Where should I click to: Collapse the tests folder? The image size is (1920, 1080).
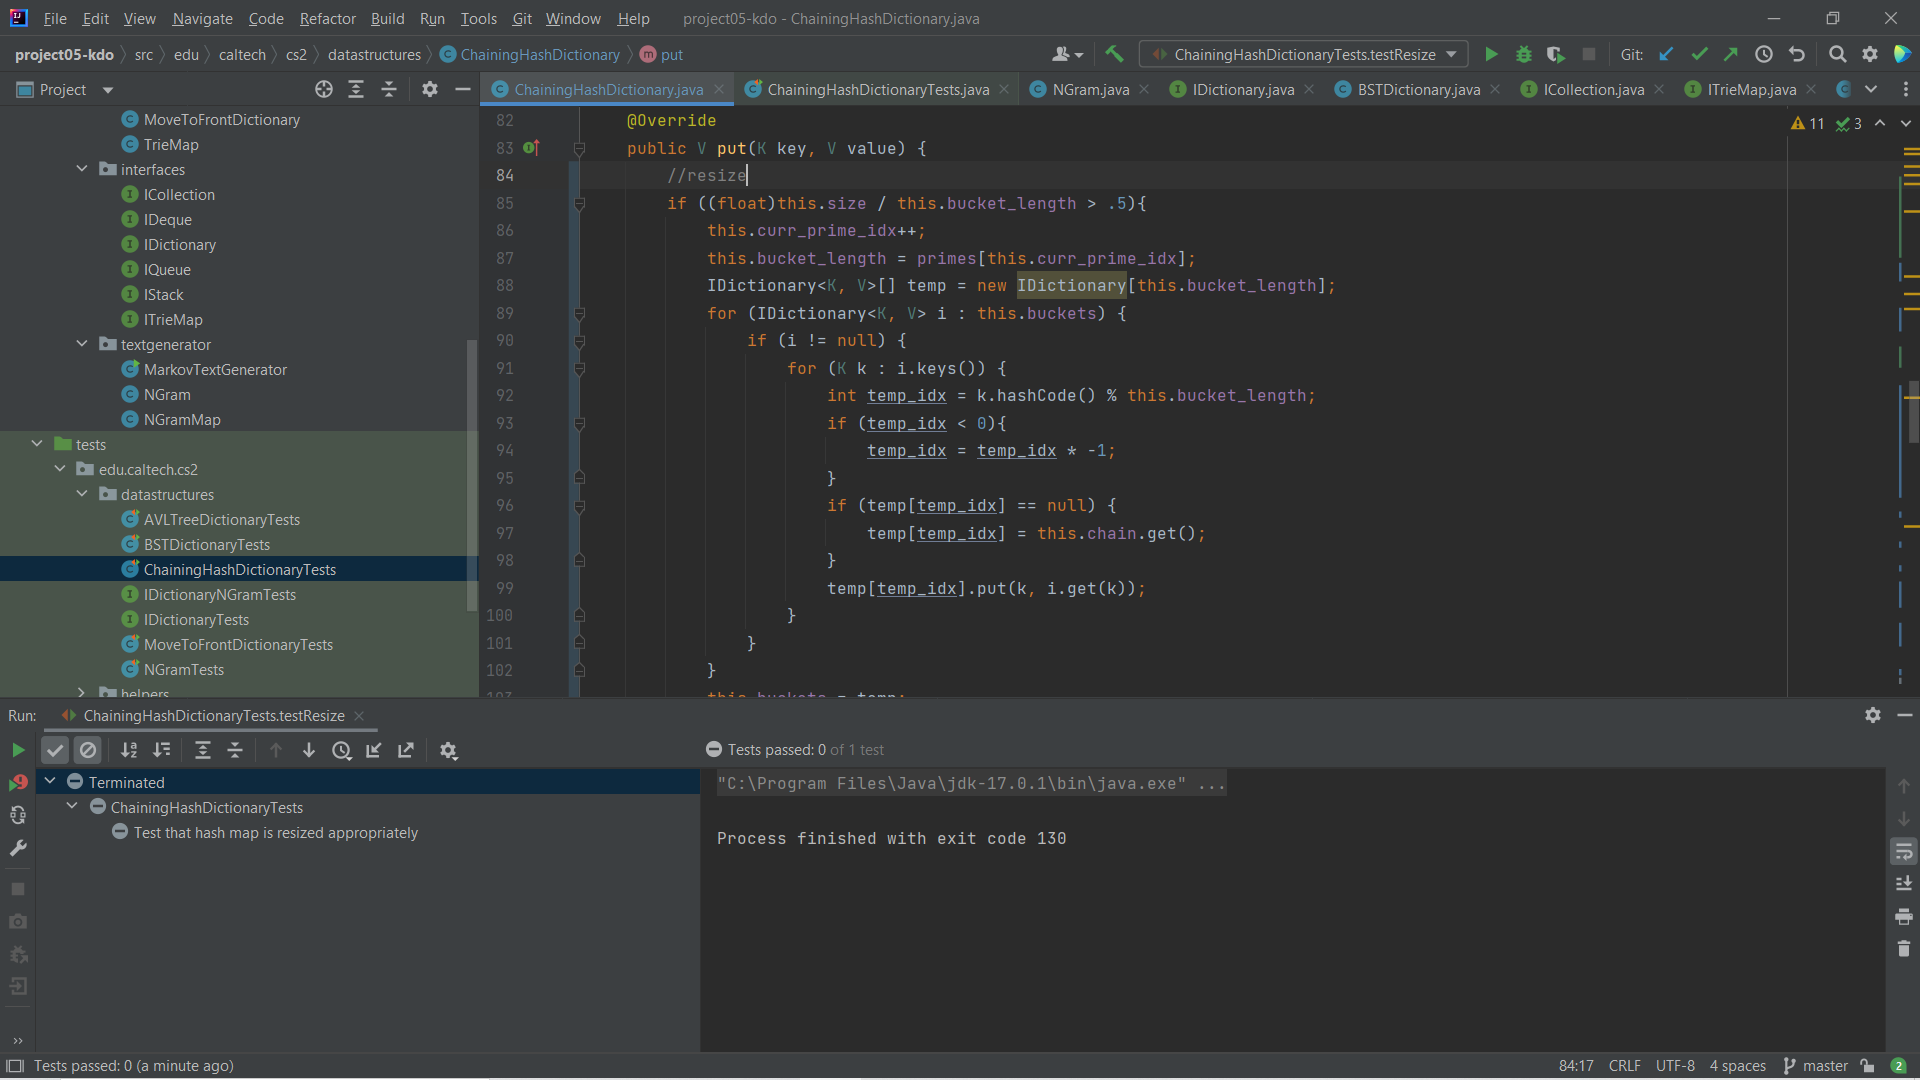37,444
